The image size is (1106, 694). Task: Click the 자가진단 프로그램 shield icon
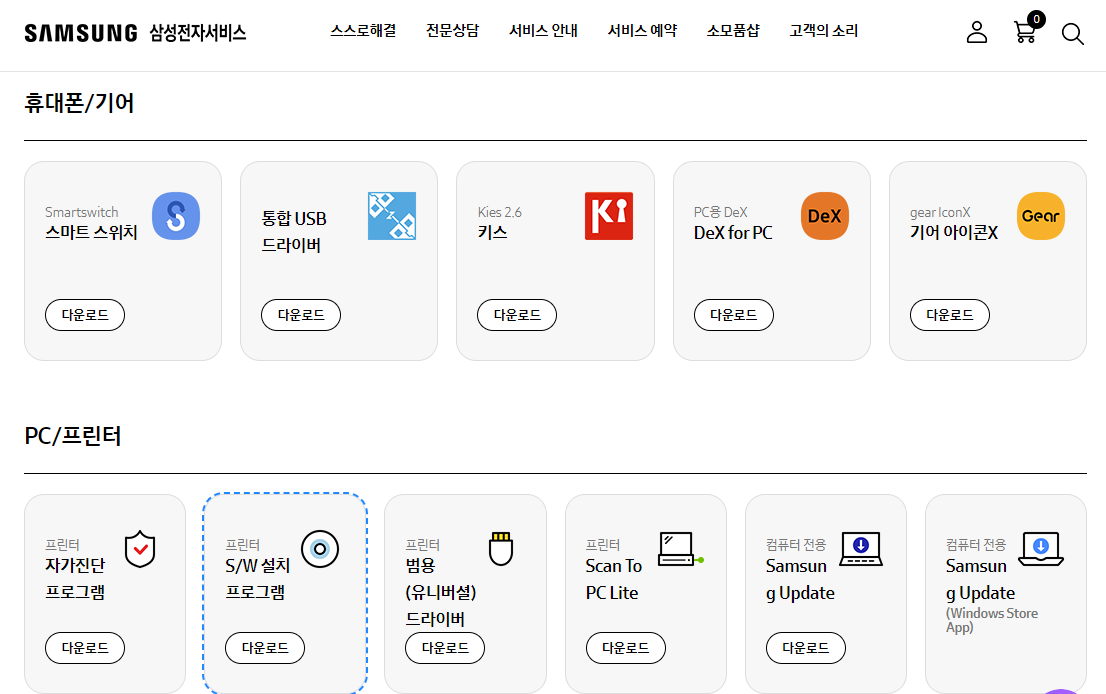click(x=140, y=549)
